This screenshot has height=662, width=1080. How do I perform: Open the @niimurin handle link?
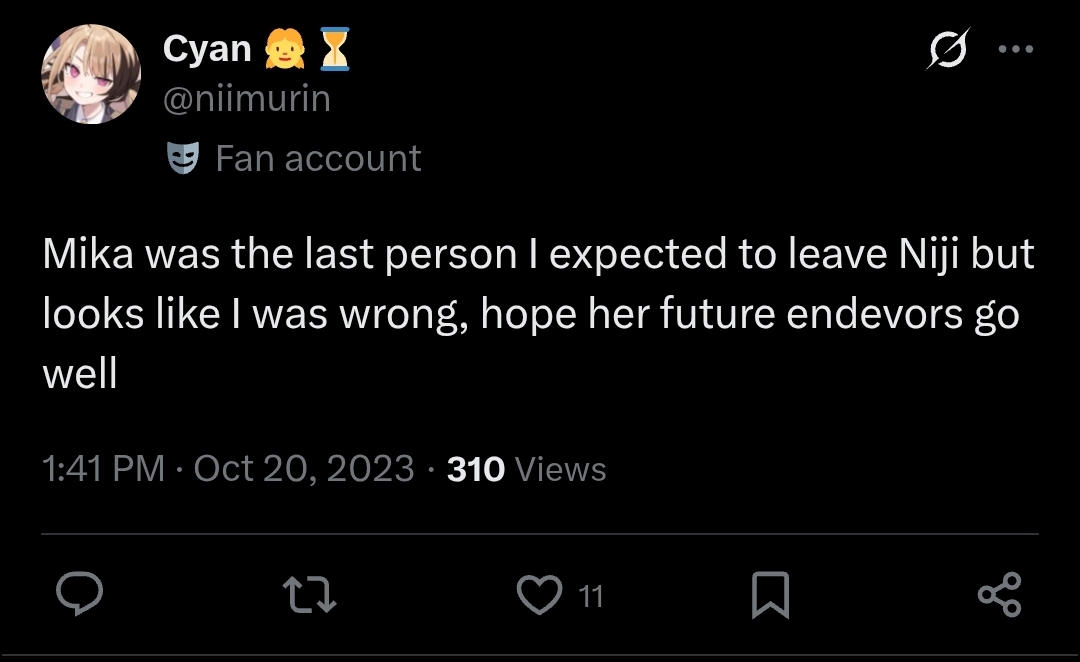247,99
